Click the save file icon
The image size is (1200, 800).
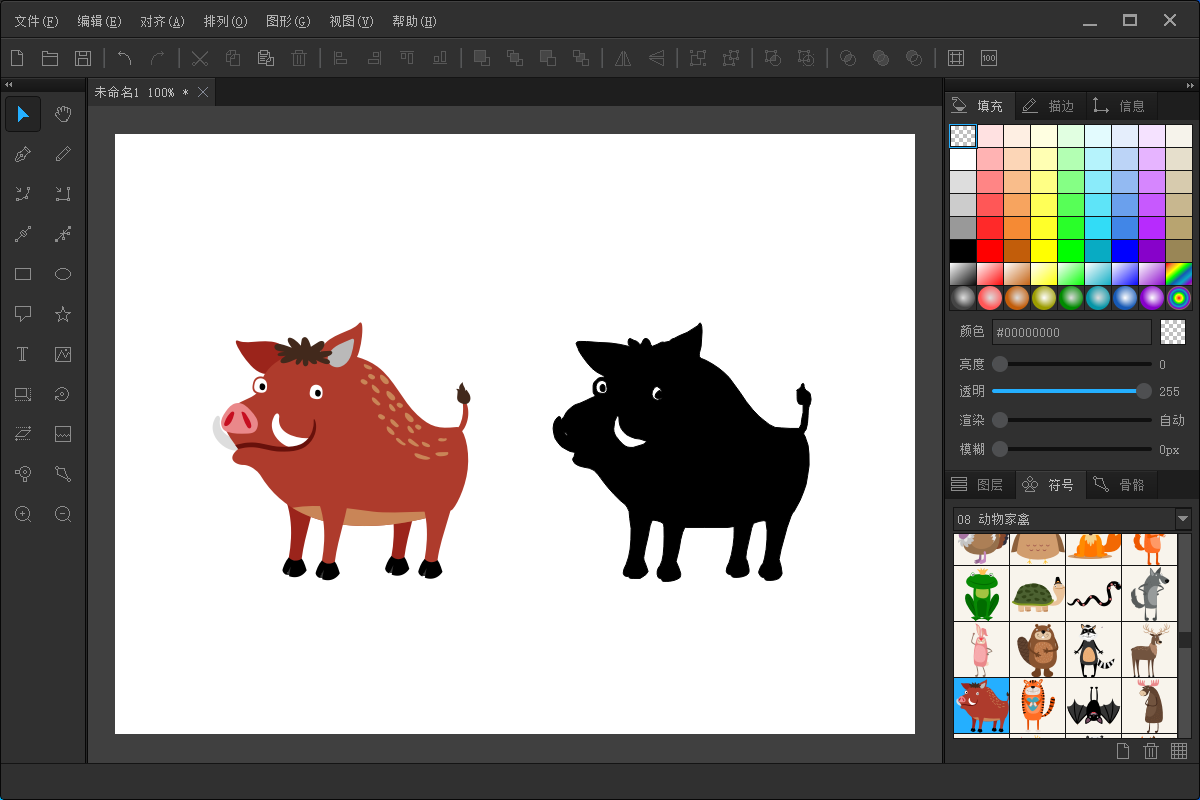coord(83,58)
